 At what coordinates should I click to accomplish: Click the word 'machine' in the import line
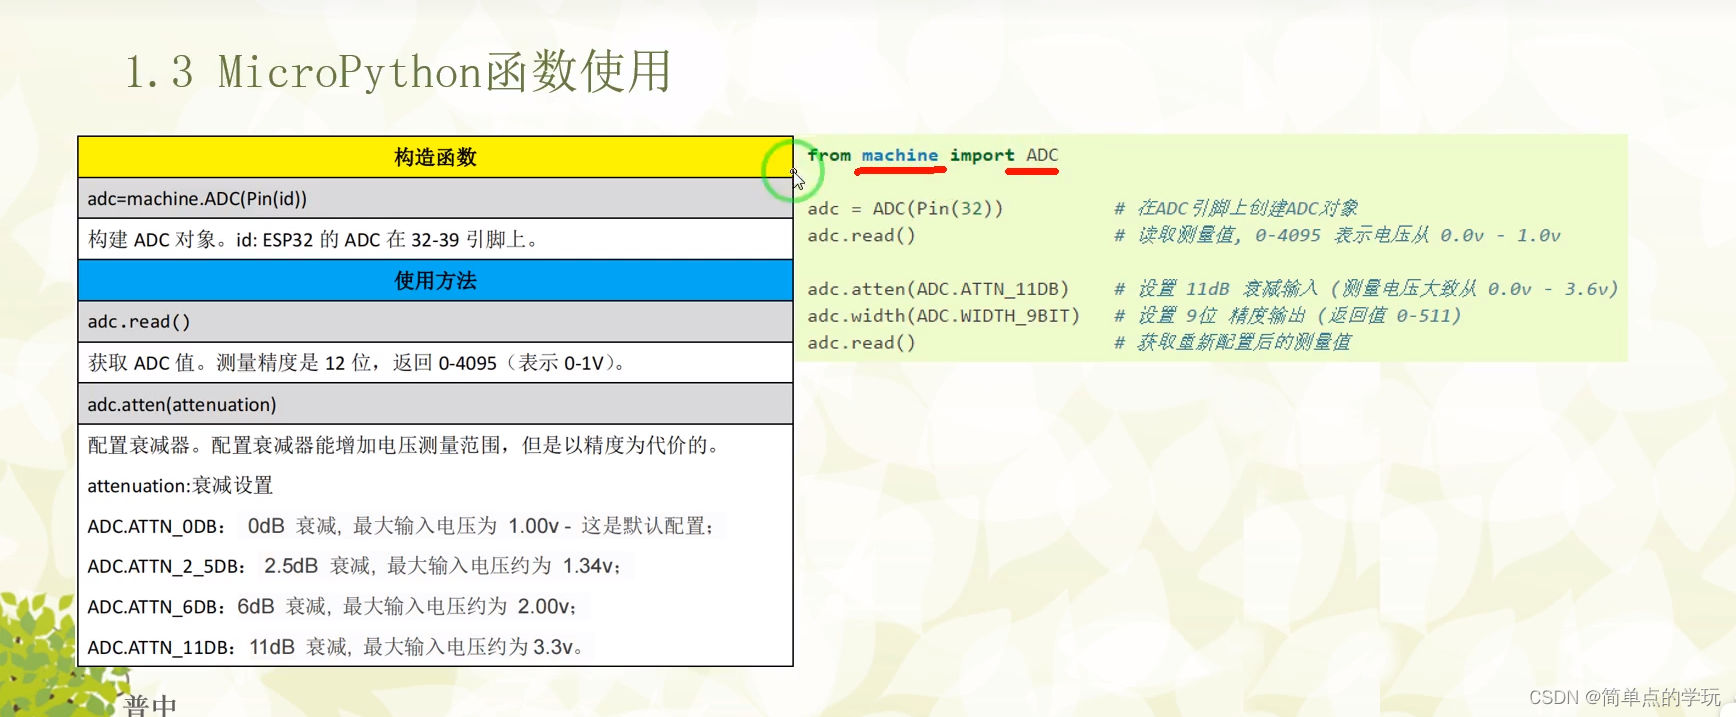(x=900, y=155)
